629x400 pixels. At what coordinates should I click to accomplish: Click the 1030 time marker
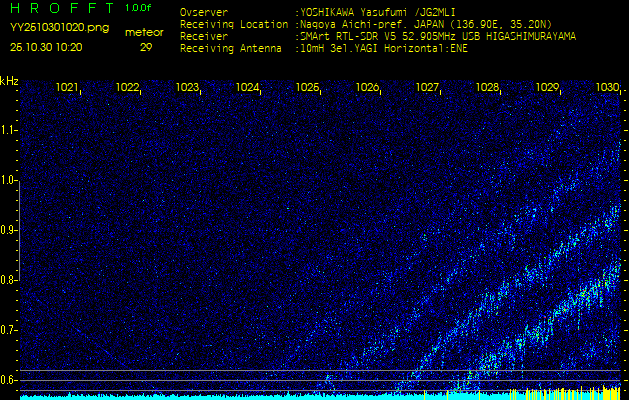[x=607, y=87]
